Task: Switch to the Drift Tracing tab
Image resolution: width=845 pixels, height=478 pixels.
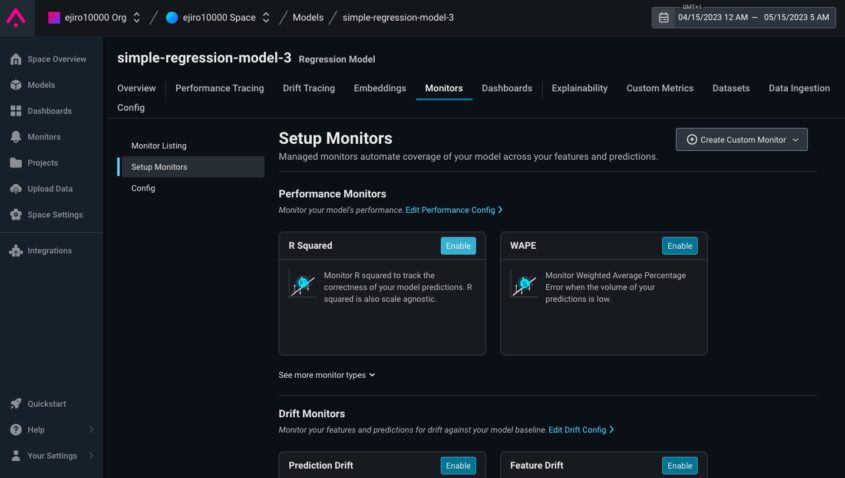Action: 308,88
